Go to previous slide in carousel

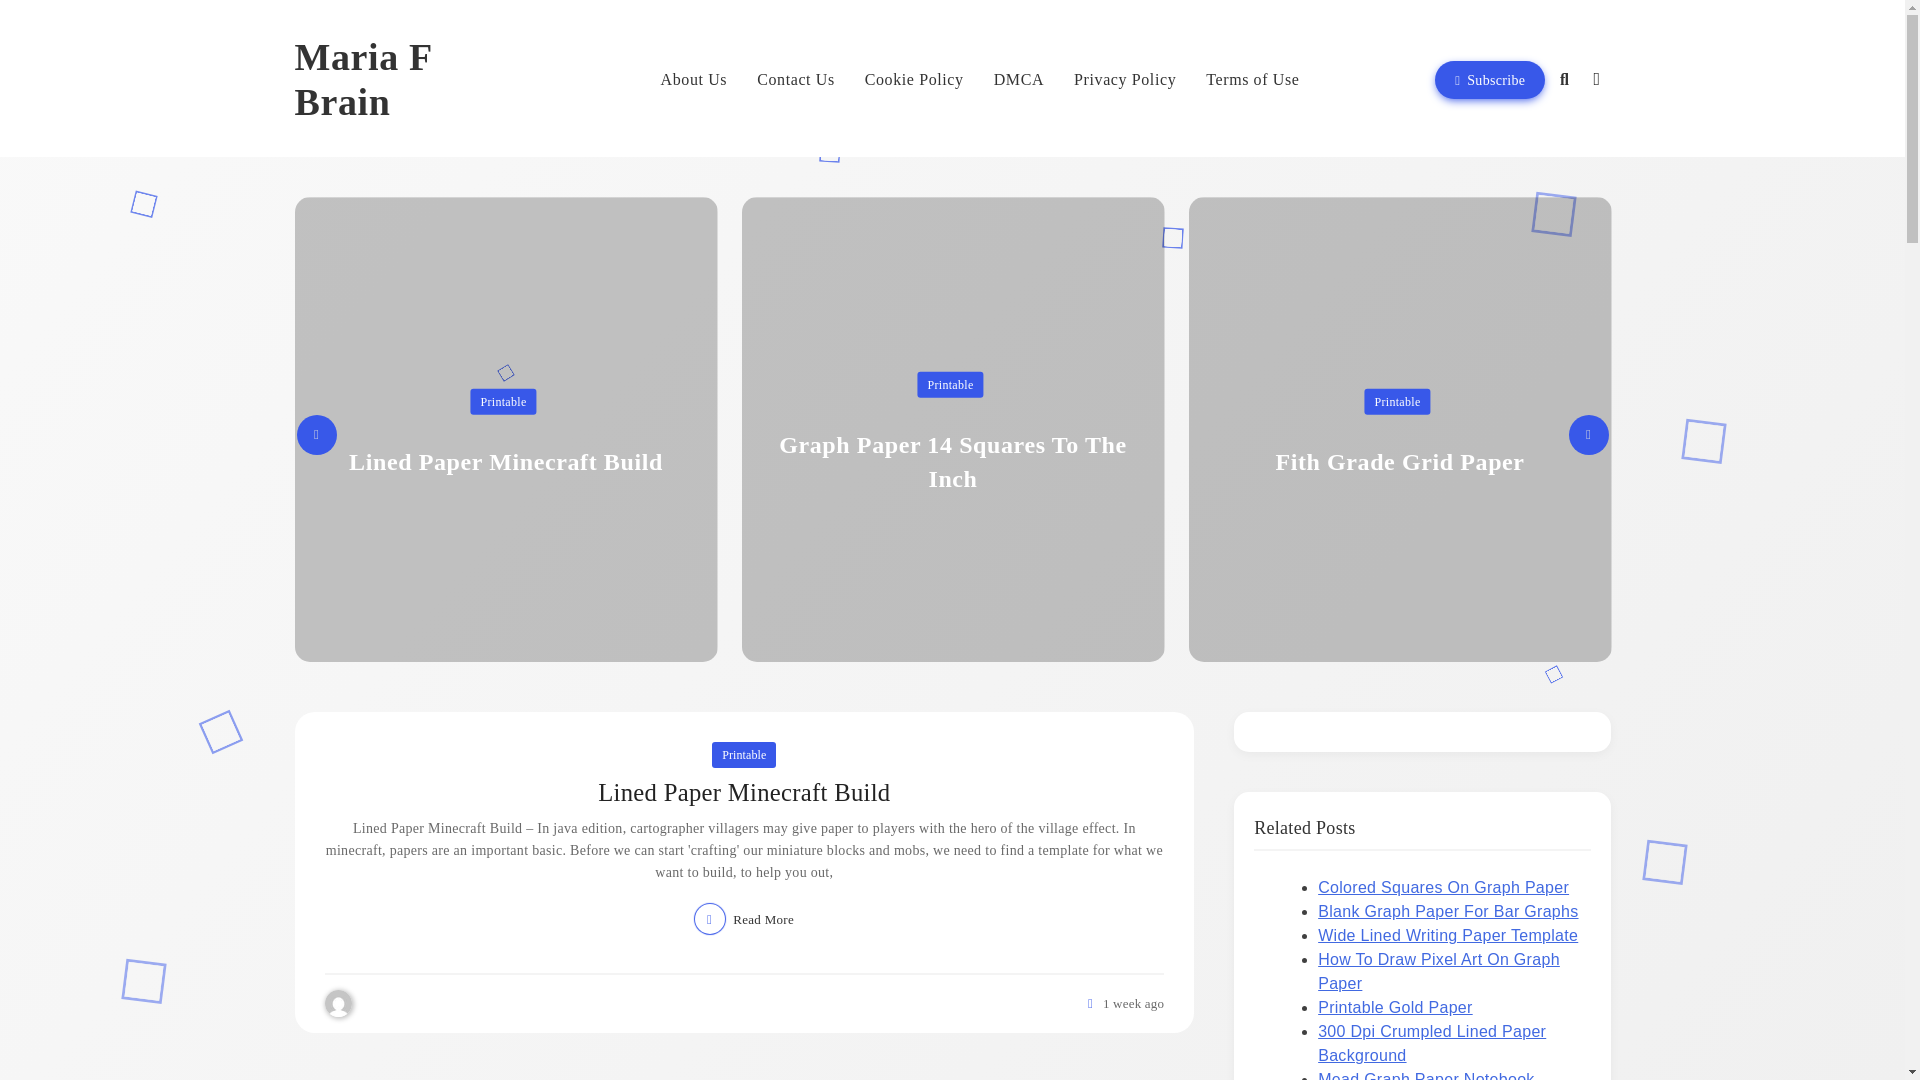point(316,434)
